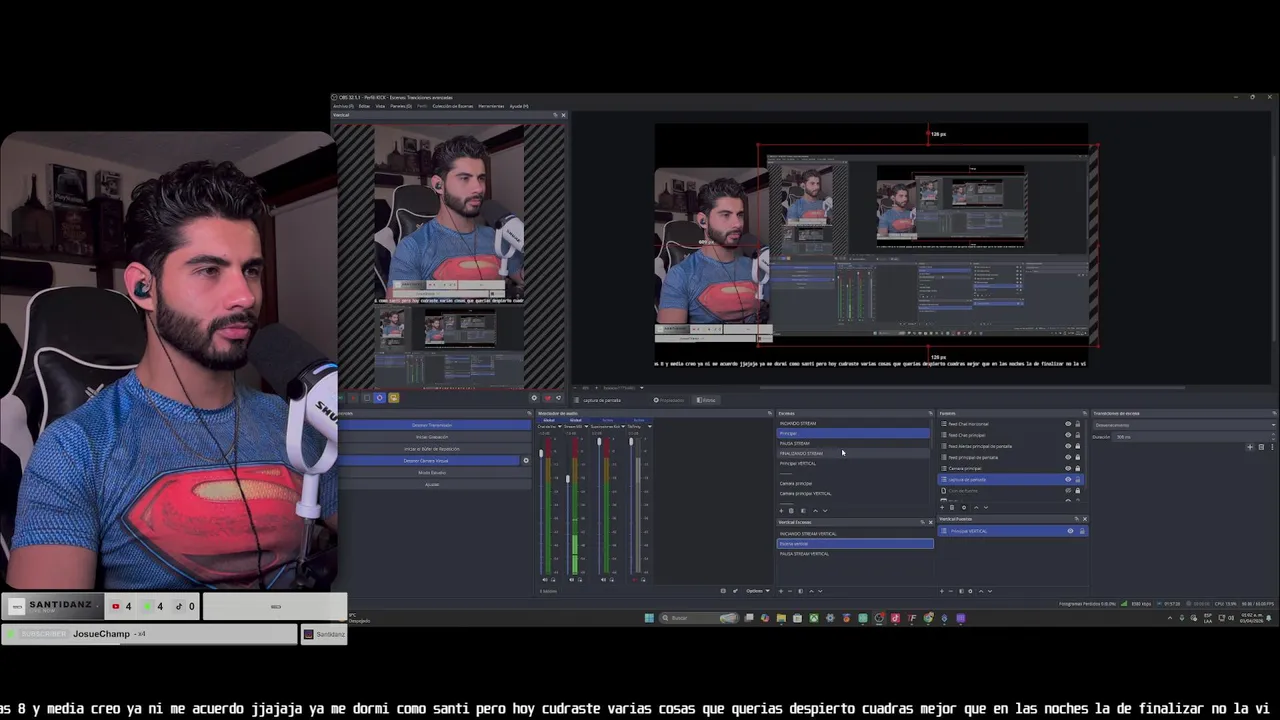The image size is (1280, 720).
Task: Delete selected scene with Escenas trash icon
Action: tap(791, 511)
